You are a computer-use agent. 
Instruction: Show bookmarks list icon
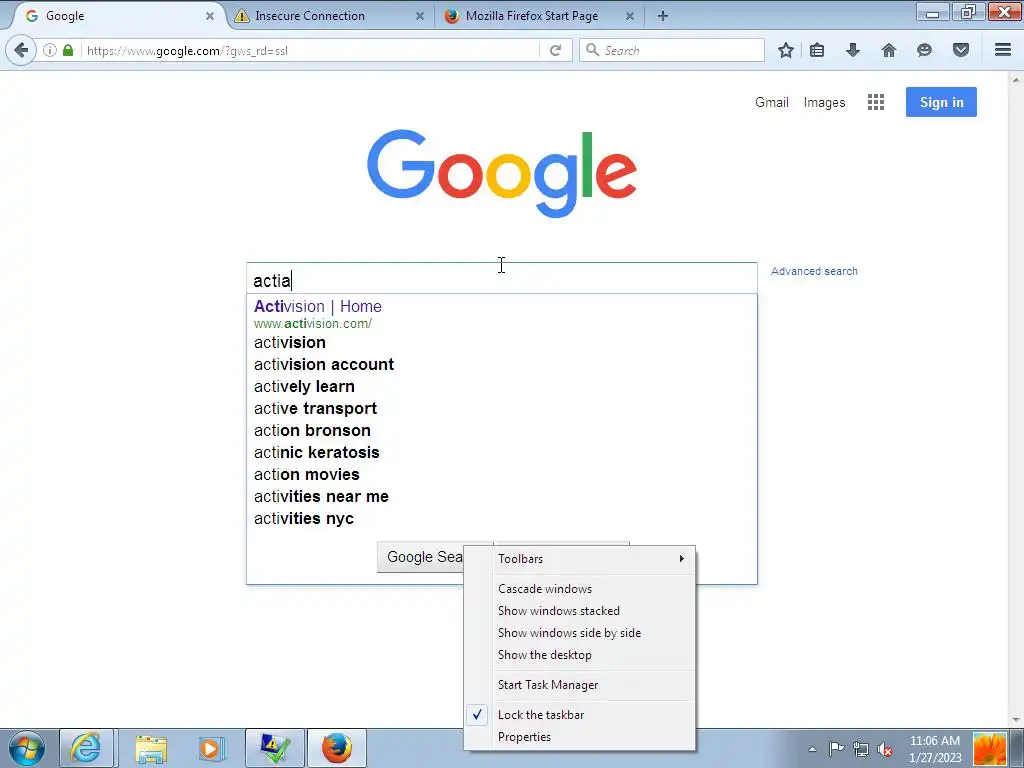point(817,50)
